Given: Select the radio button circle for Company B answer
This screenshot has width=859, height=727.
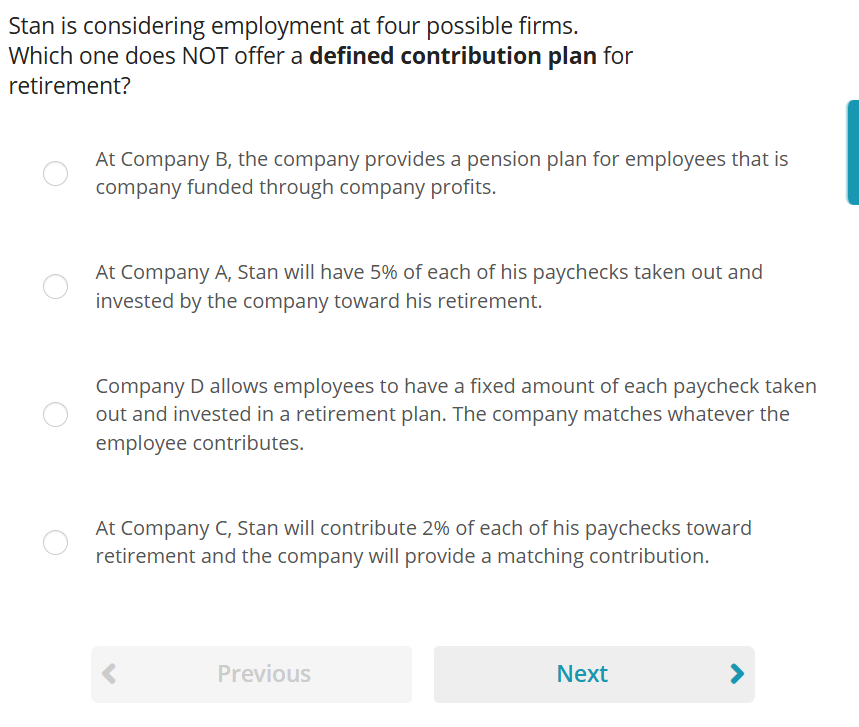Looking at the screenshot, I should [55, 173].
